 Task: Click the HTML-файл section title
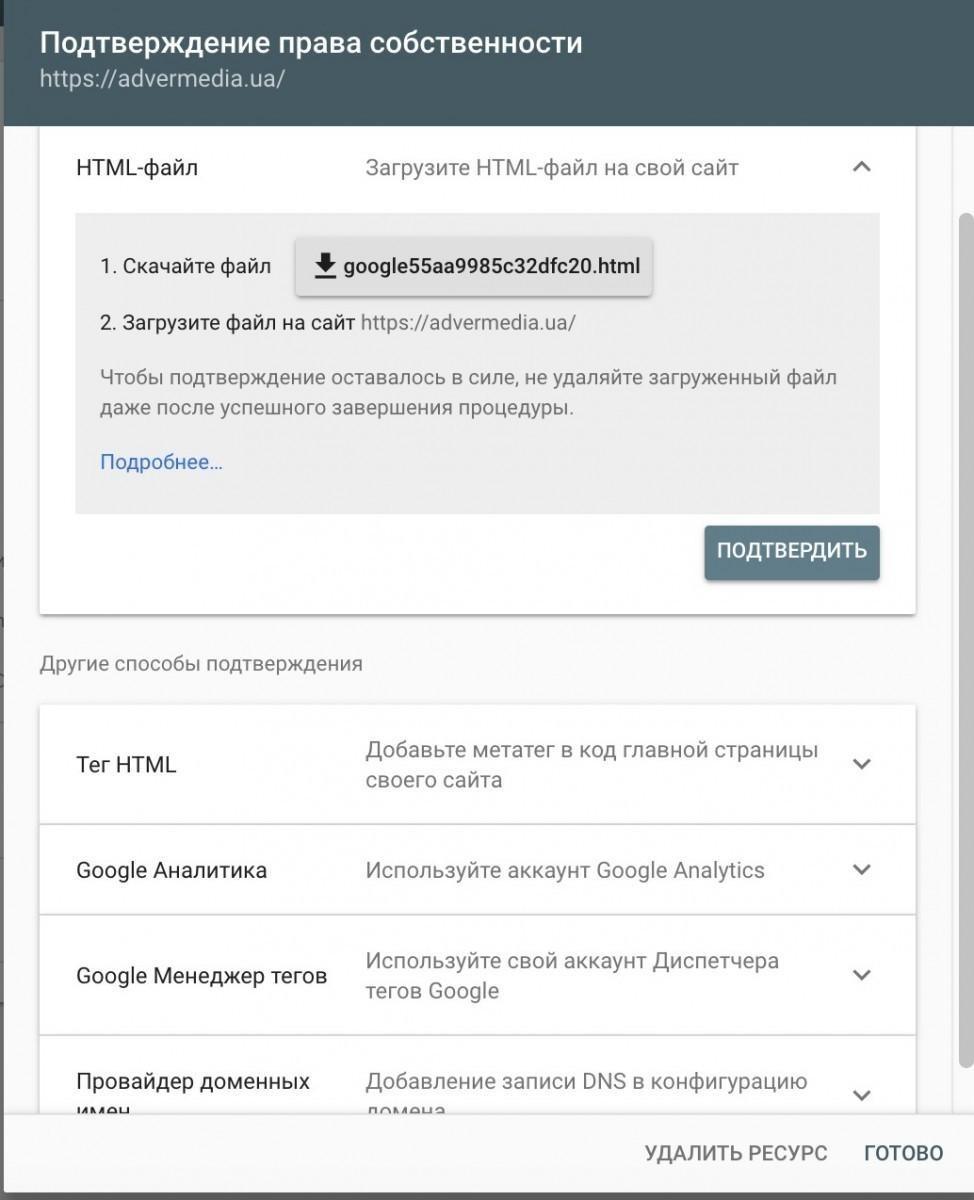(137, 168)
